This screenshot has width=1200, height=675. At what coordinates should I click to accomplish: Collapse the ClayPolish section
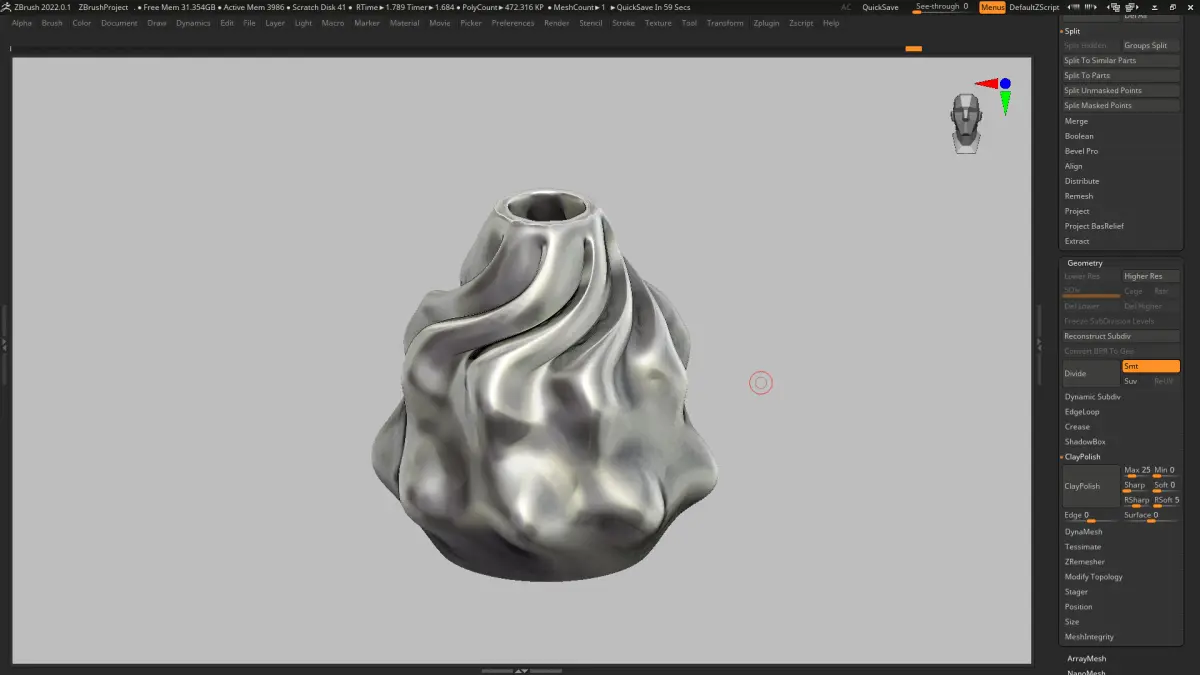tap(1083, 457)
